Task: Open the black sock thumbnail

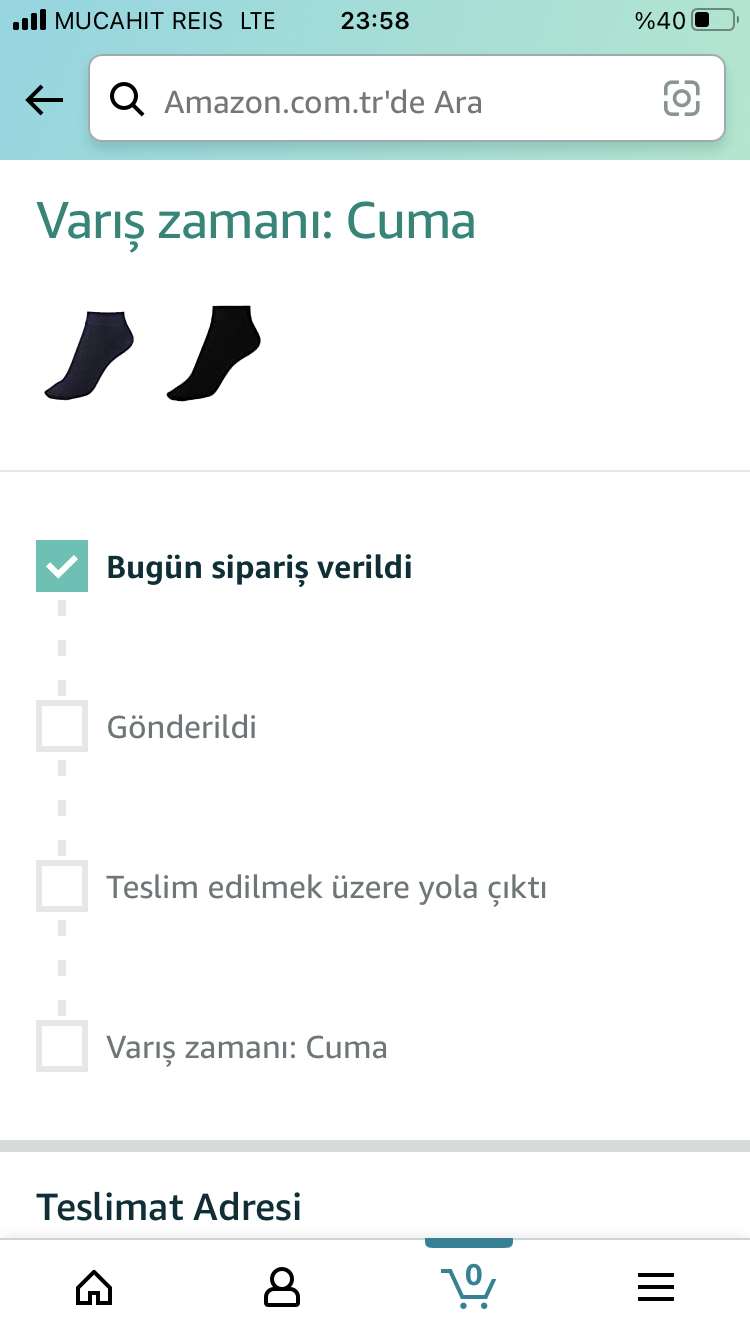Action: (214, 354)
